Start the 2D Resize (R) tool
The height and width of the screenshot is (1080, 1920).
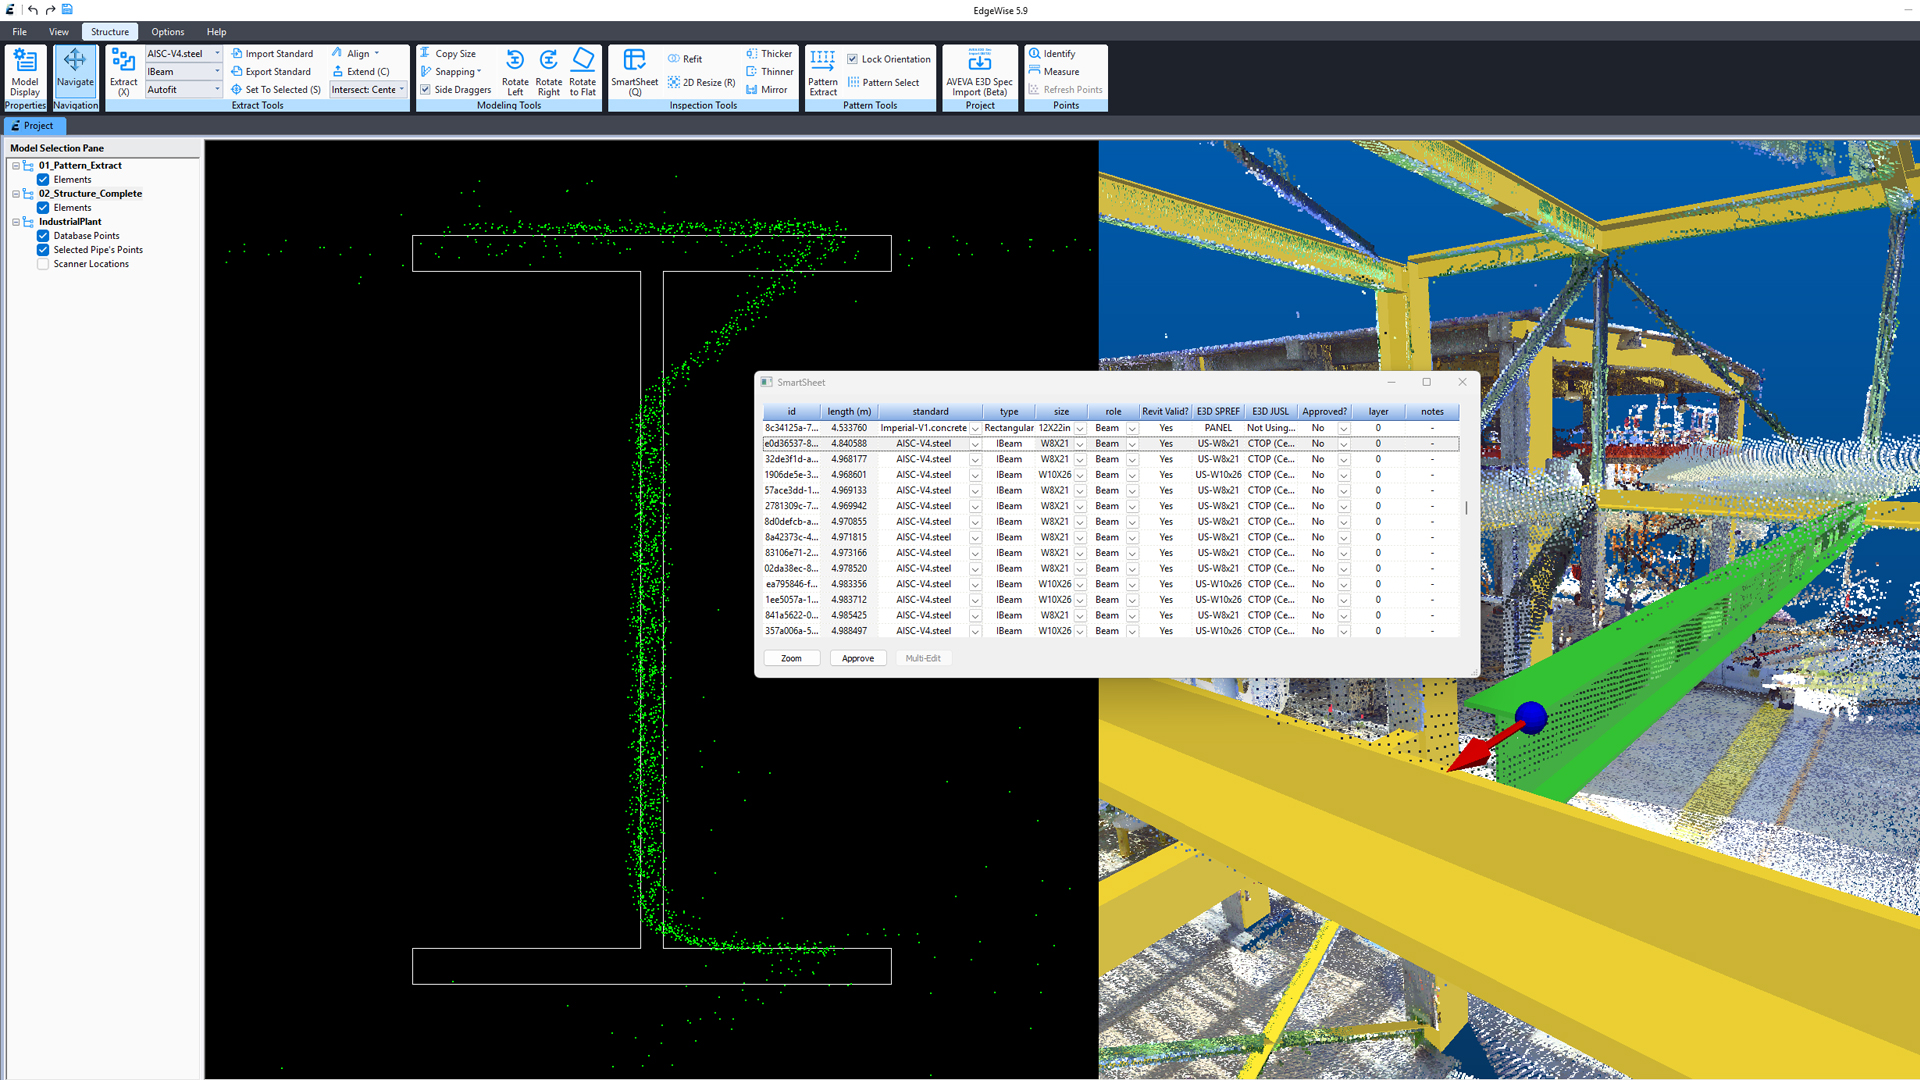pos(701,82)
